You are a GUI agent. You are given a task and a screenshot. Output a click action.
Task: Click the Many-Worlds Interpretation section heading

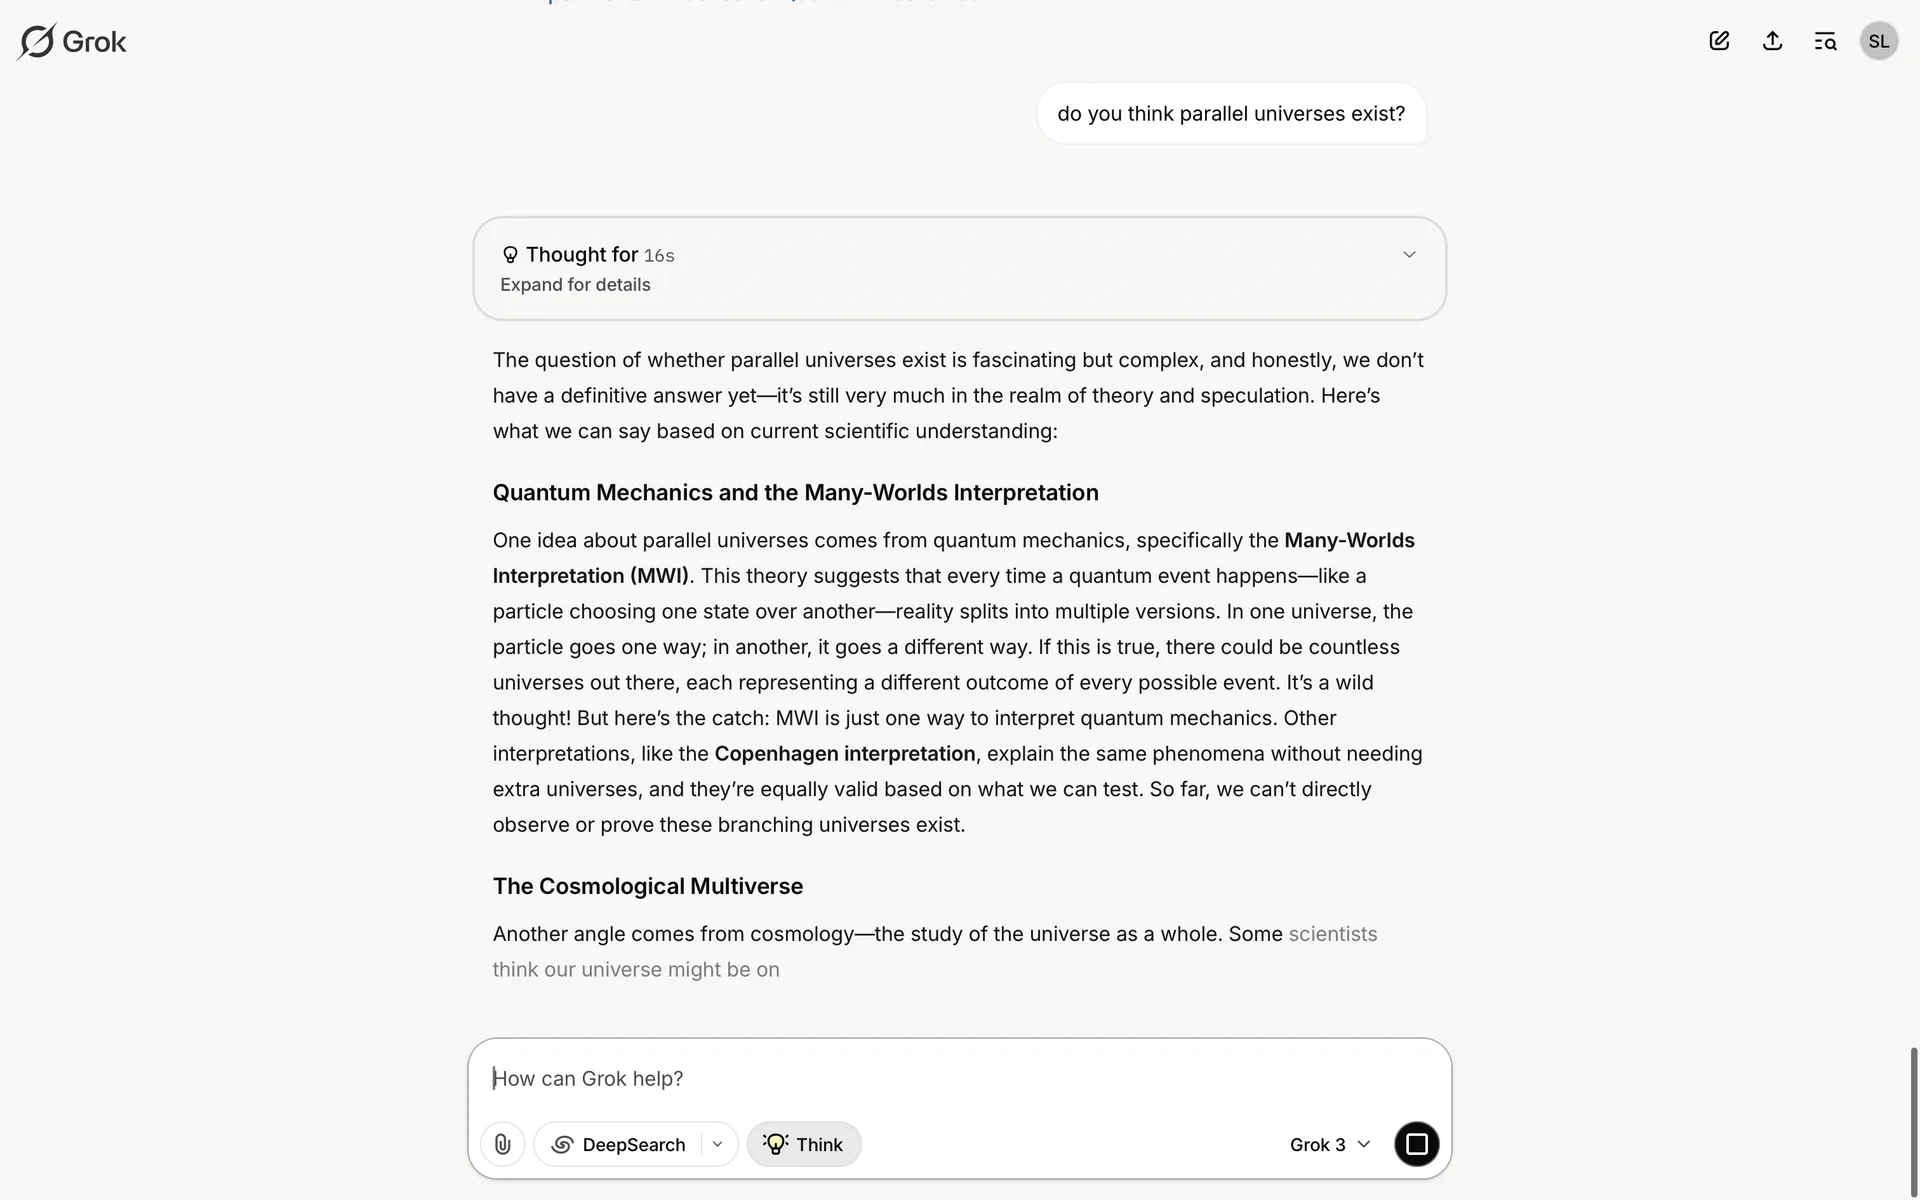pos(795,493)
